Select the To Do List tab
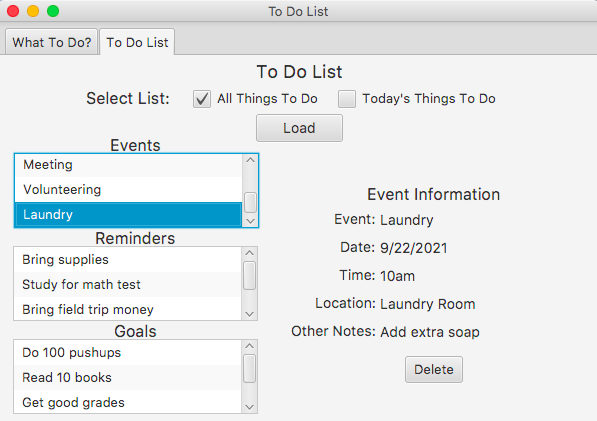Image resolution: width=597 pixels, height=421 pixels. click(137, 42)
